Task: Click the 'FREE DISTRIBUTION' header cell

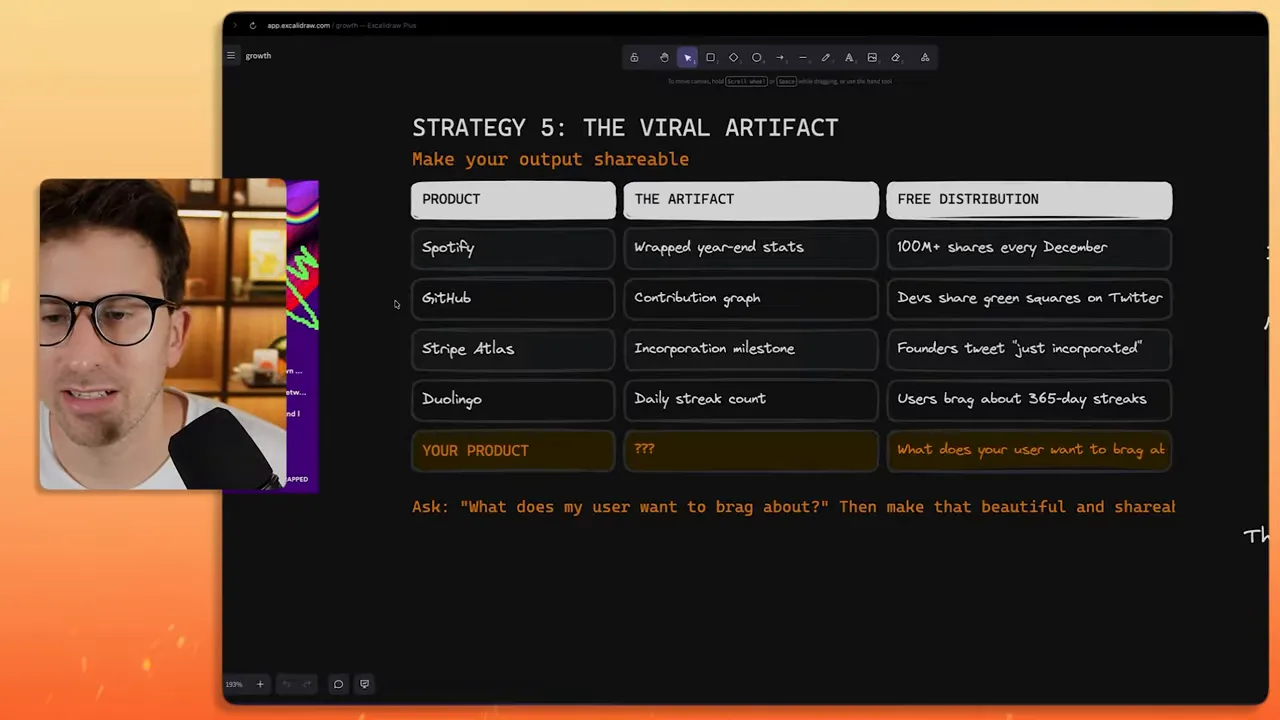Action: click(1029, 200)
